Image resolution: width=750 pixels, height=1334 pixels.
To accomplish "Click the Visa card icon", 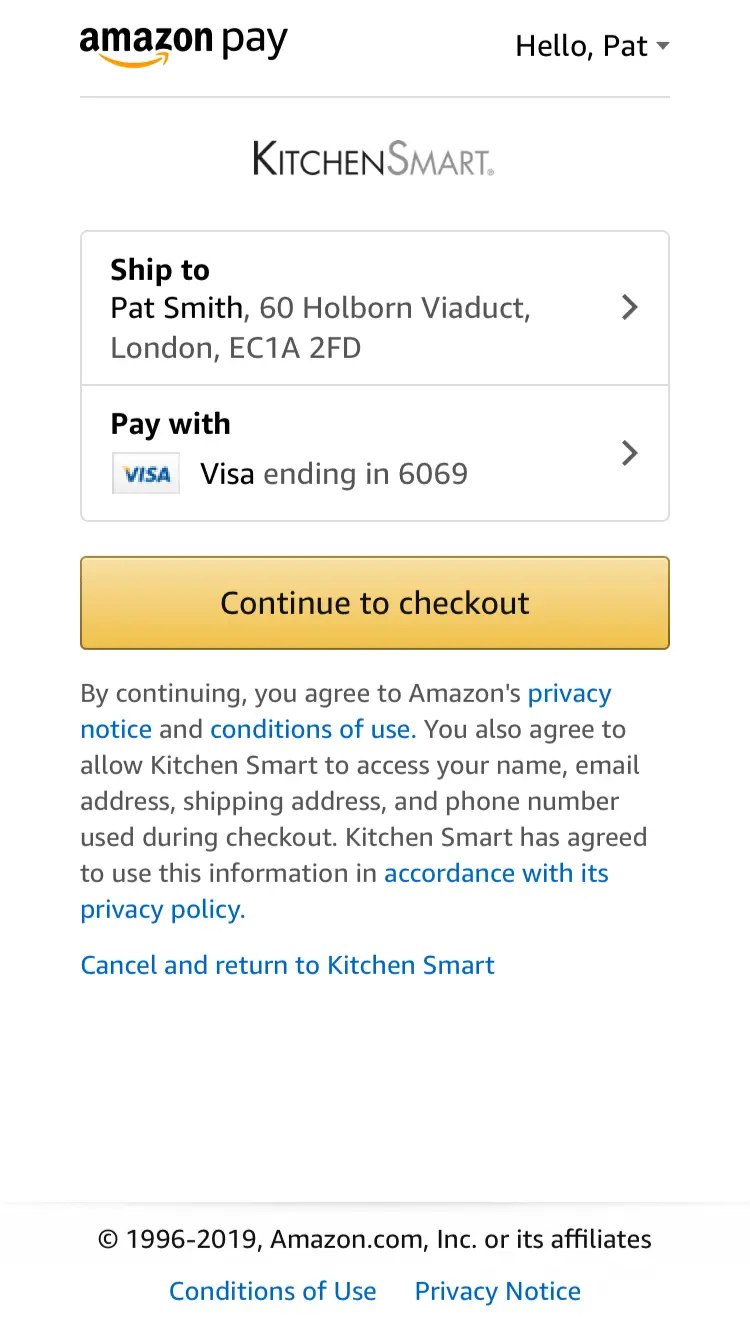I will pyautogui.click(x=146, y=474).
